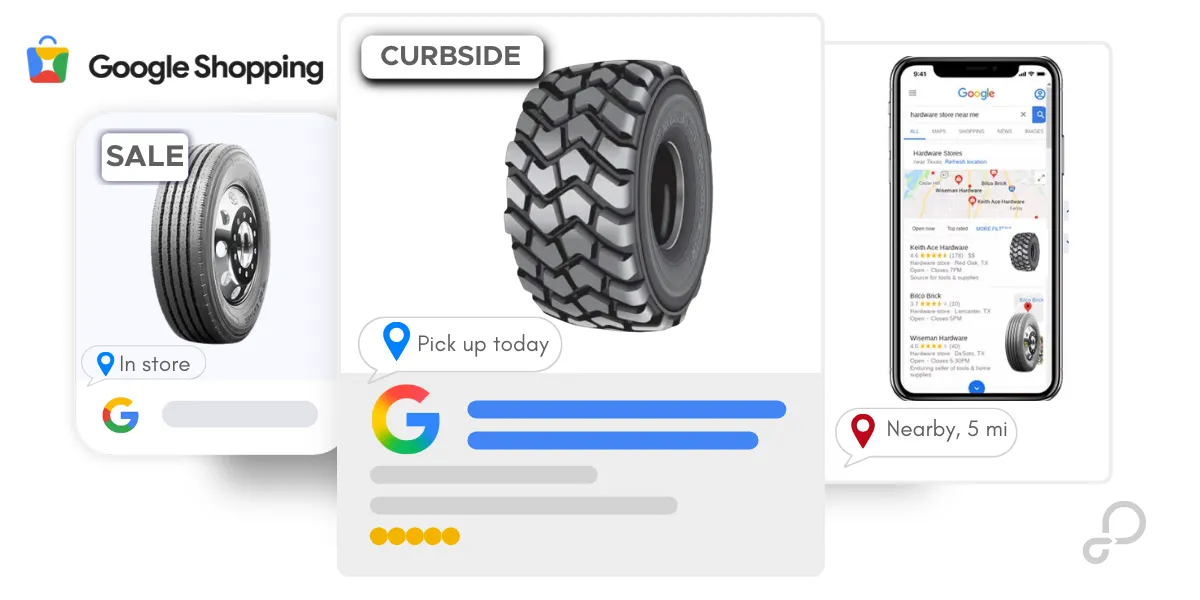Click the CURBSIDE badge
The image size is (1200, 600).
coord(451,56)
